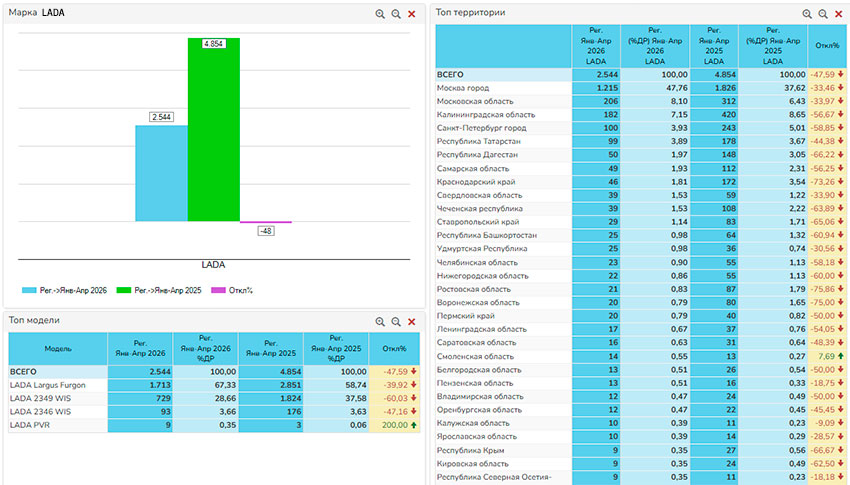850x485 pixels.
Task: Click the 7,69 deviation for Смоленская область
Action: pyautogui.click(x=827, y=357)
